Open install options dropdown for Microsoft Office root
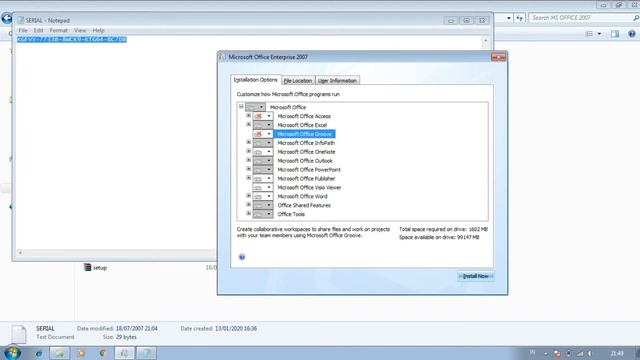Image resolution: width=640 pixels, height=360 pixels. 256,107
